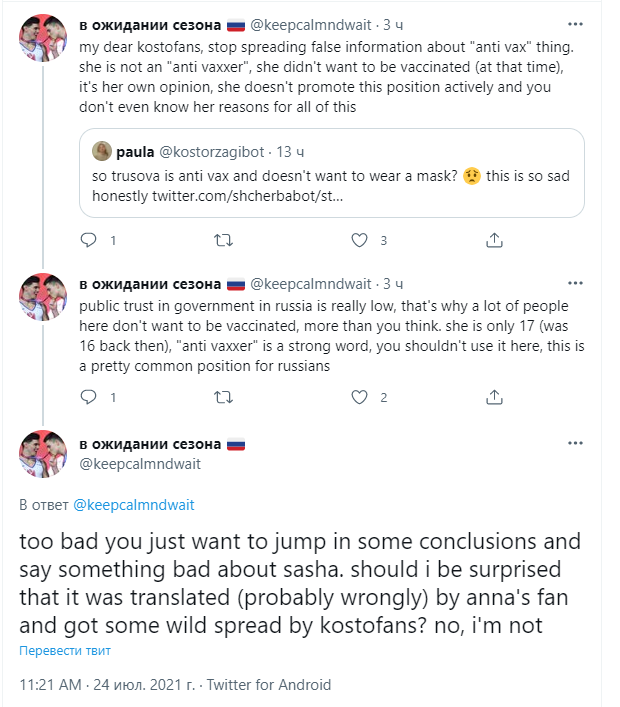Like the first tweet with 3 likes
This screenshot has height=707, width=620.
360,240
